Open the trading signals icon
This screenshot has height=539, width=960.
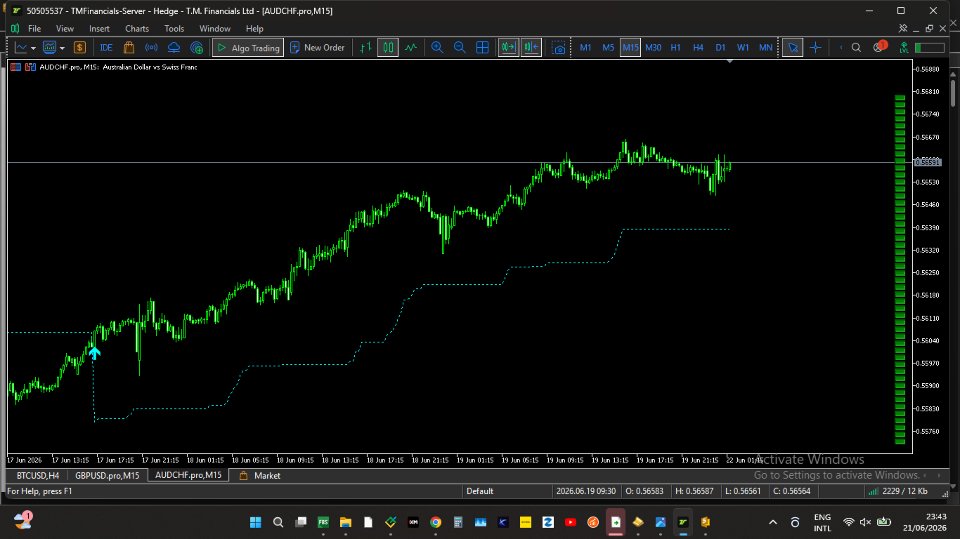pos(151,47)
